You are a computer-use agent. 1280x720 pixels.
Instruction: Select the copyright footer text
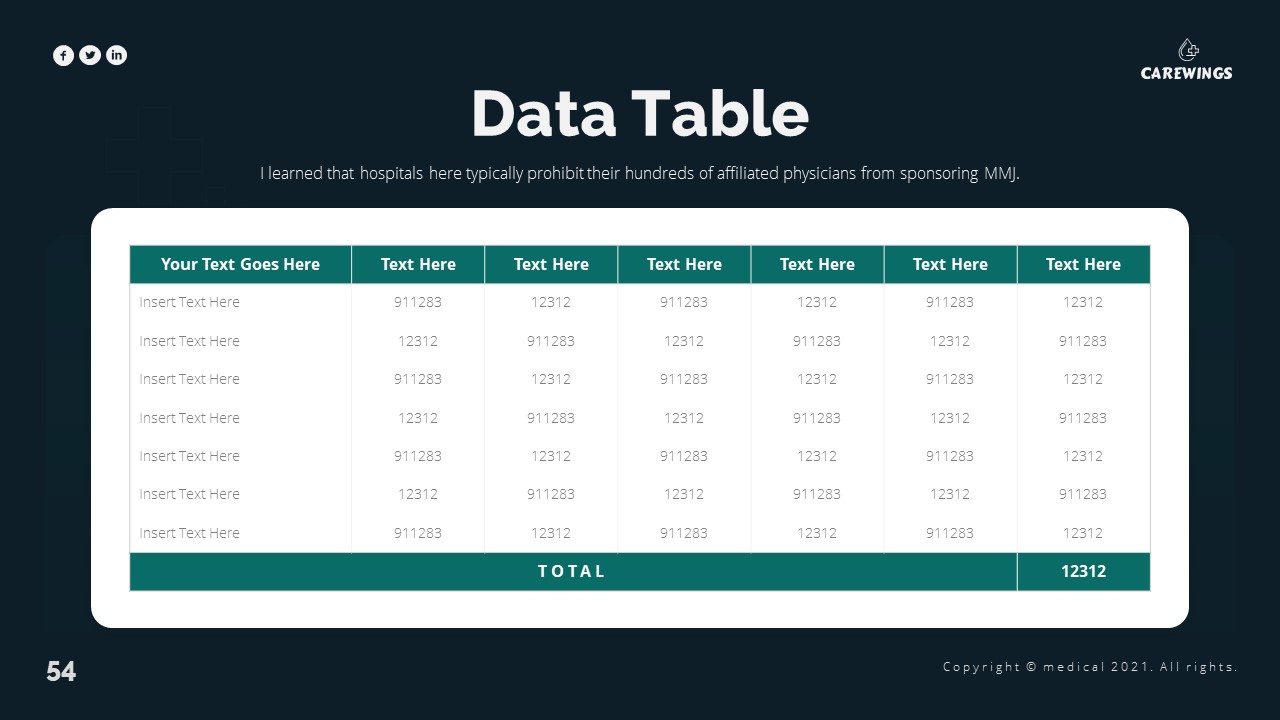(1090, 667)
